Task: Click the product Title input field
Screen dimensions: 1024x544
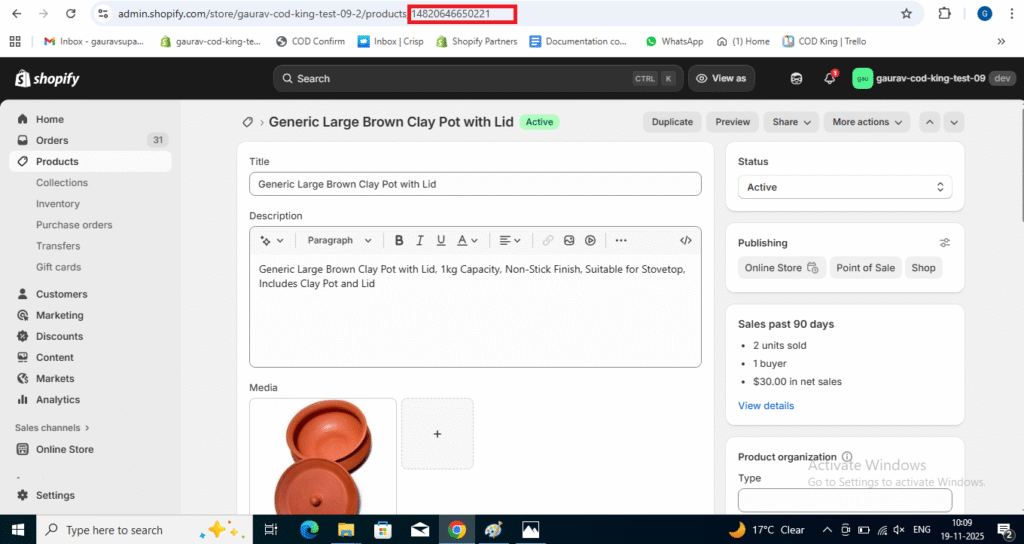Action: [x=475, y=184]
